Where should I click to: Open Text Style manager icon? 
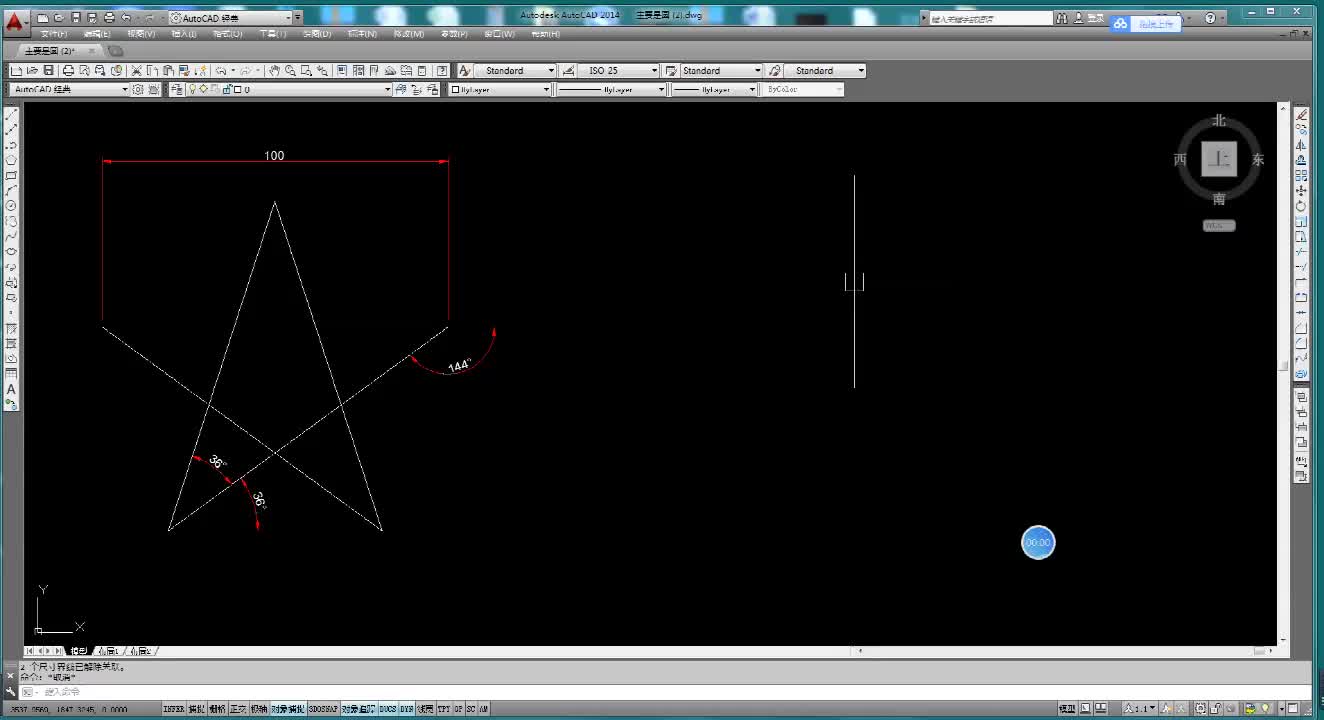pos(464,70)
